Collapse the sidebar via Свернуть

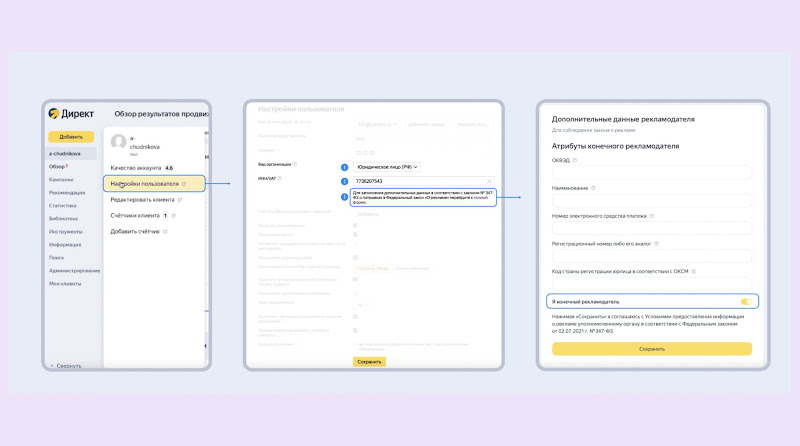(68, 365)
